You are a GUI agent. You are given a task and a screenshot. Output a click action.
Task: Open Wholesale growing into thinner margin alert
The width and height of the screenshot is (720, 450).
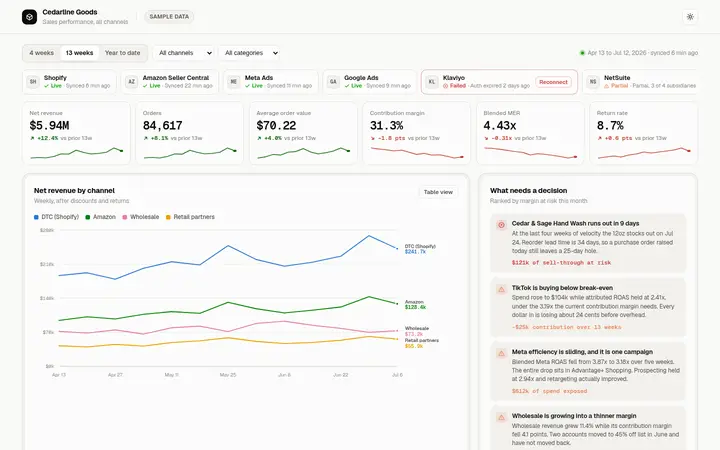[588, 428]
